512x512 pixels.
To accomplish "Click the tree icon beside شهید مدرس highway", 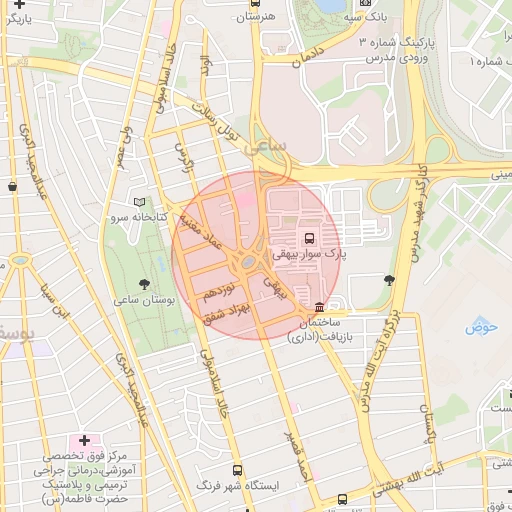I will [x=389, y=280].
